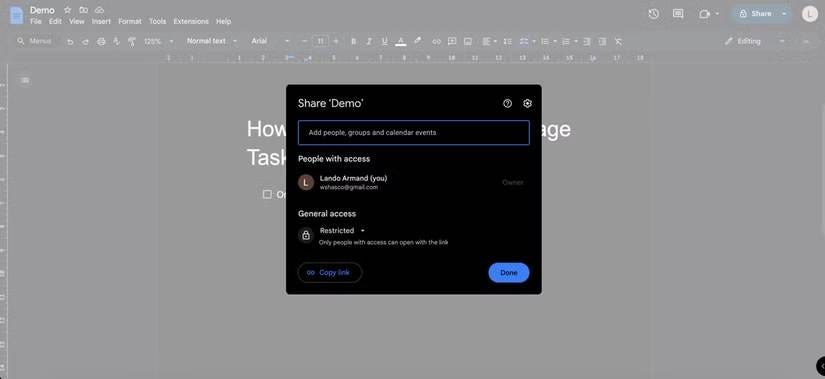Open the Normal text style dropdown
This screenshot has width=825, height=379.
click(x=212, y=41)
